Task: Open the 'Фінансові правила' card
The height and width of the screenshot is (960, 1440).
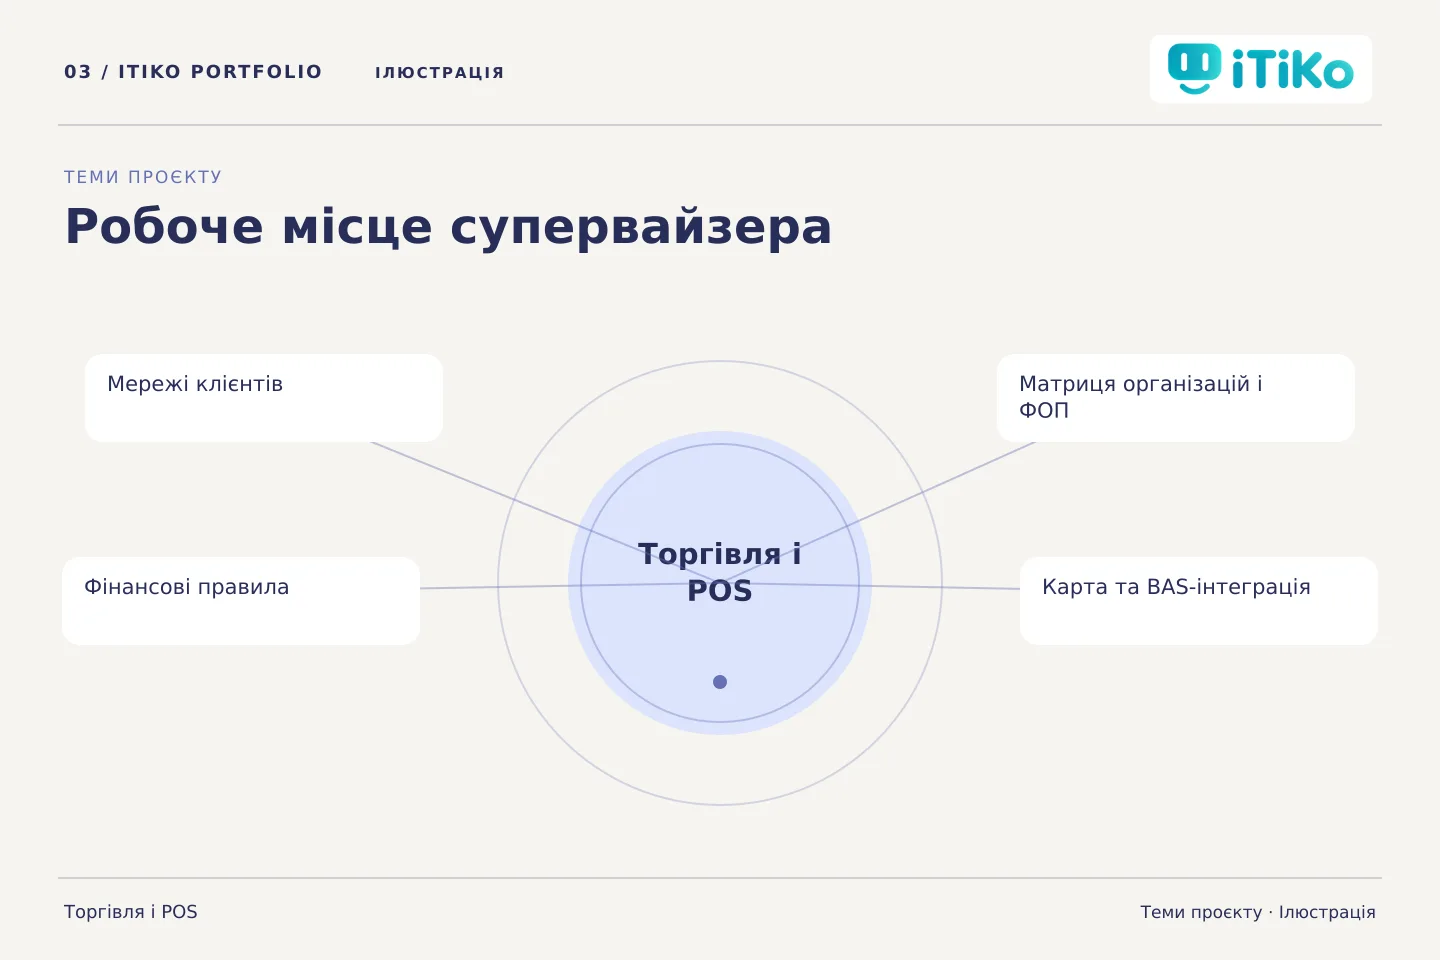Action: click(x=241, y=601)
